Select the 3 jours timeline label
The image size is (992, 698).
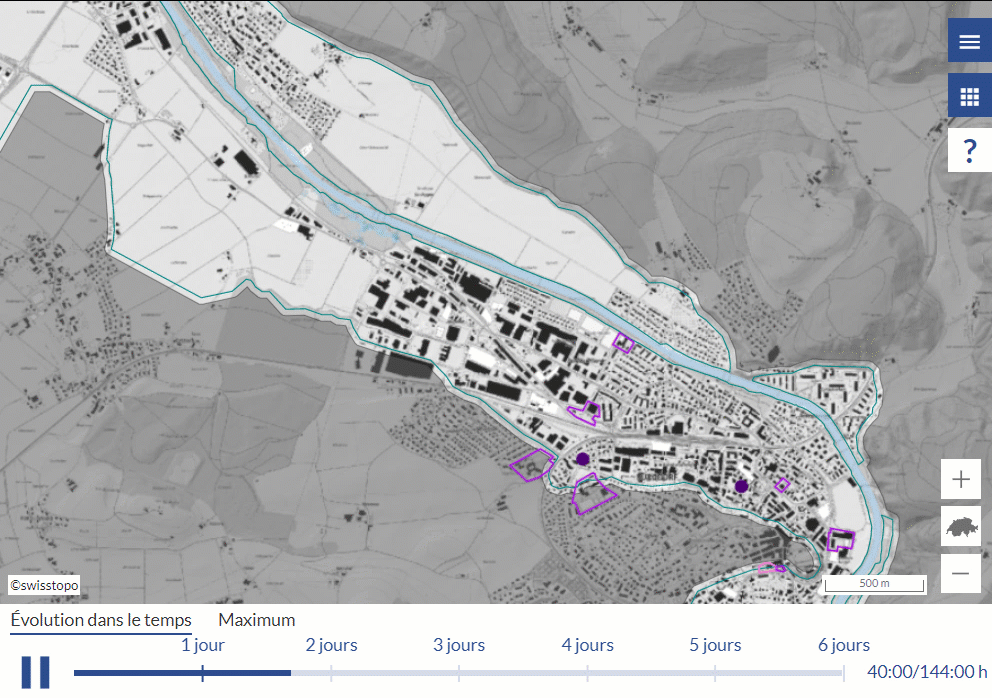coord(459,645)
